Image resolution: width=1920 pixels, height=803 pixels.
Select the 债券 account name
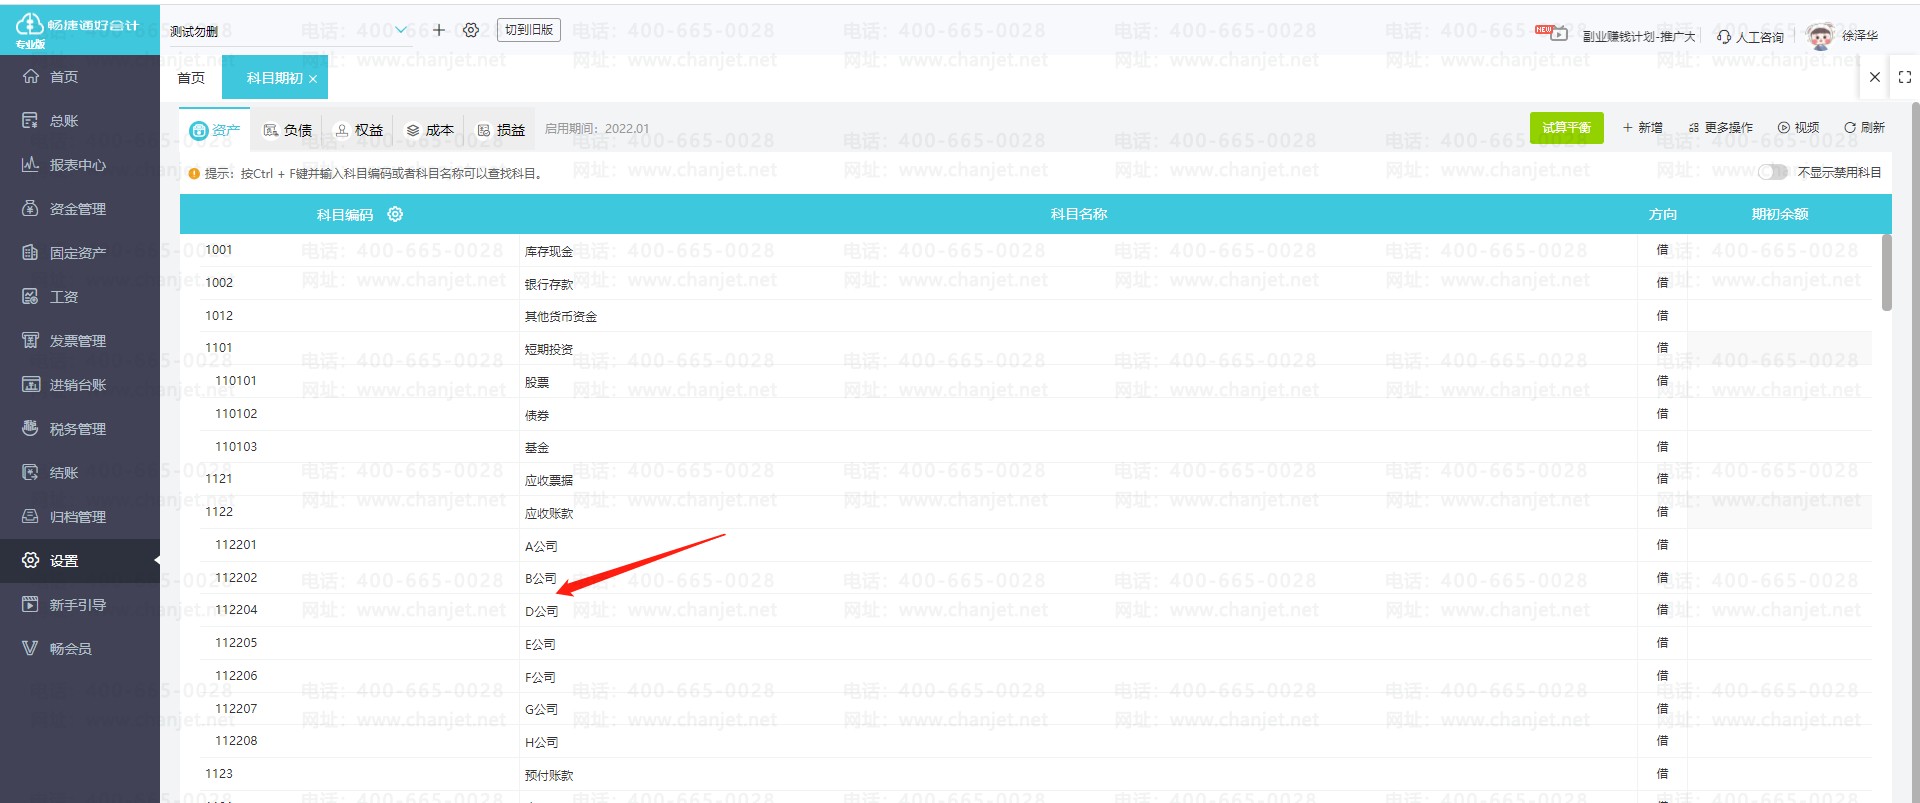[x=537, y=415]
